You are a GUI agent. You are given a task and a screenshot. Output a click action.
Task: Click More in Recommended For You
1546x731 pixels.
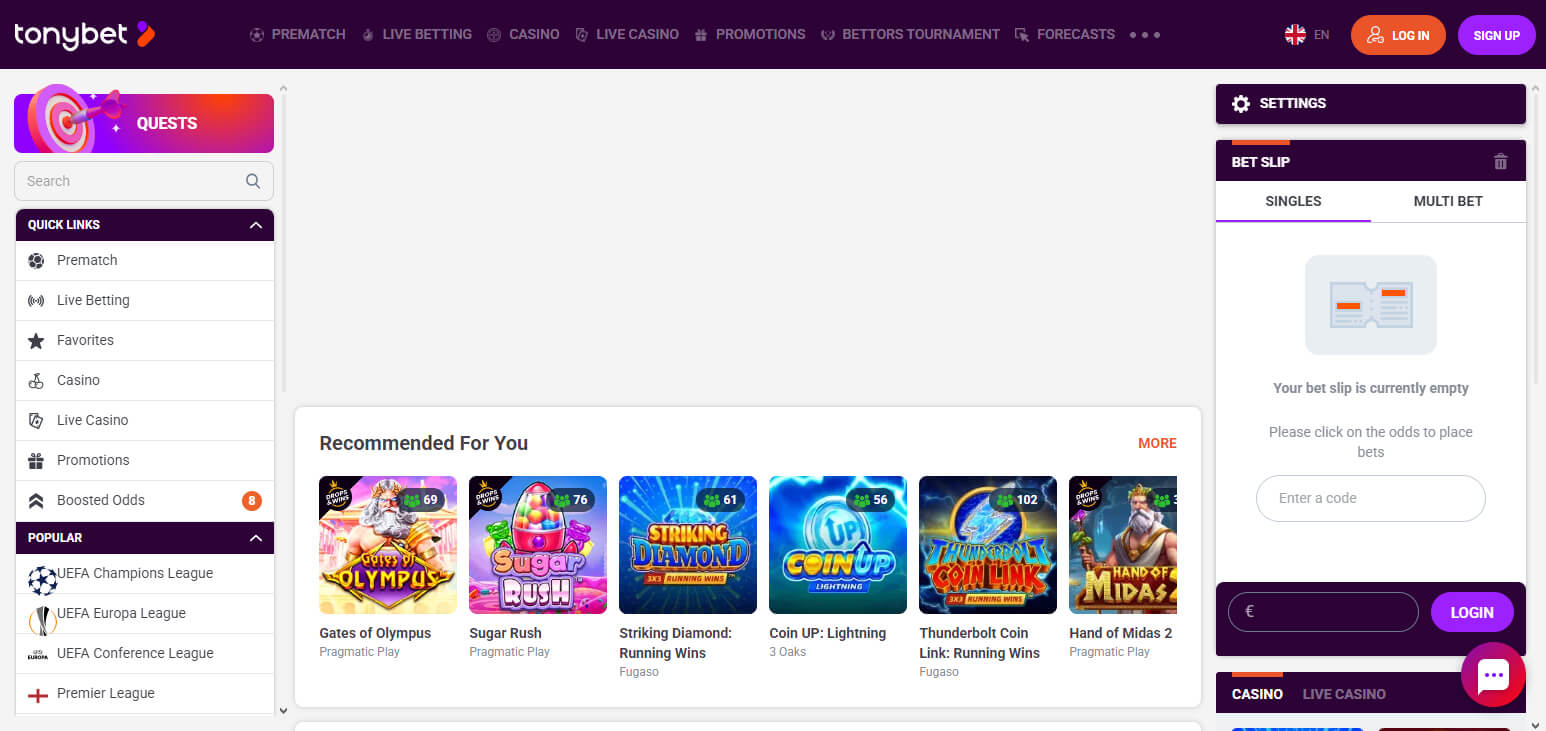[1157, 443]
